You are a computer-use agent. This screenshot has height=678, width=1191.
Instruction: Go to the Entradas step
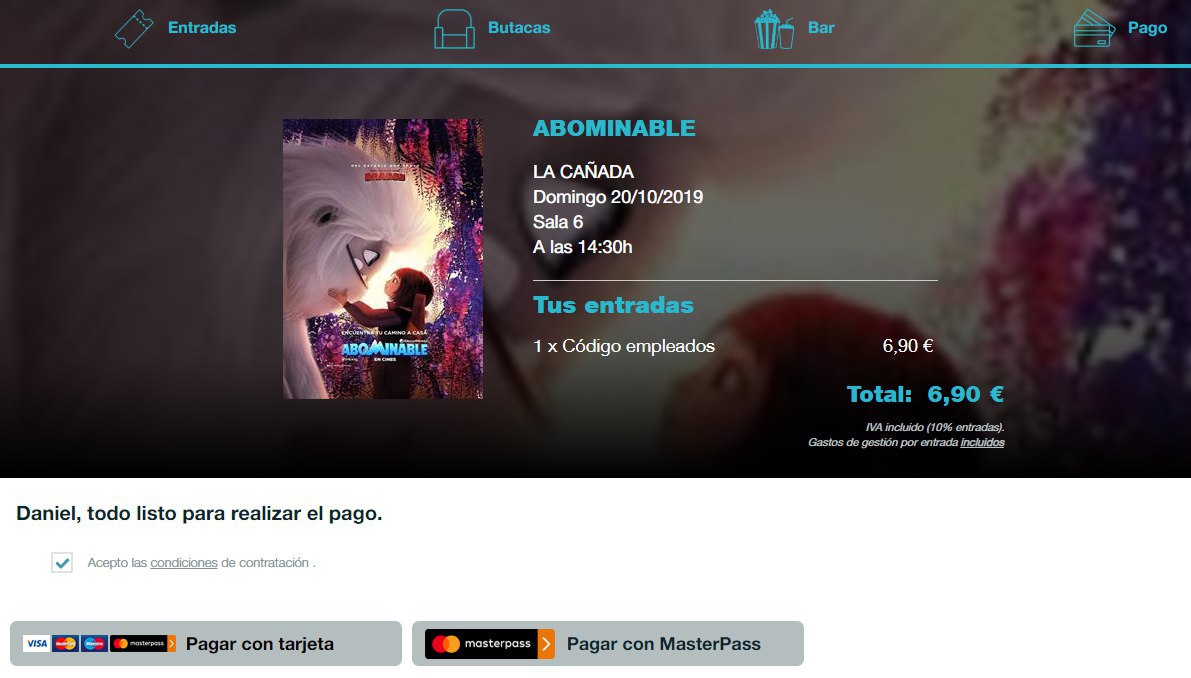click(x=202, y=28)
